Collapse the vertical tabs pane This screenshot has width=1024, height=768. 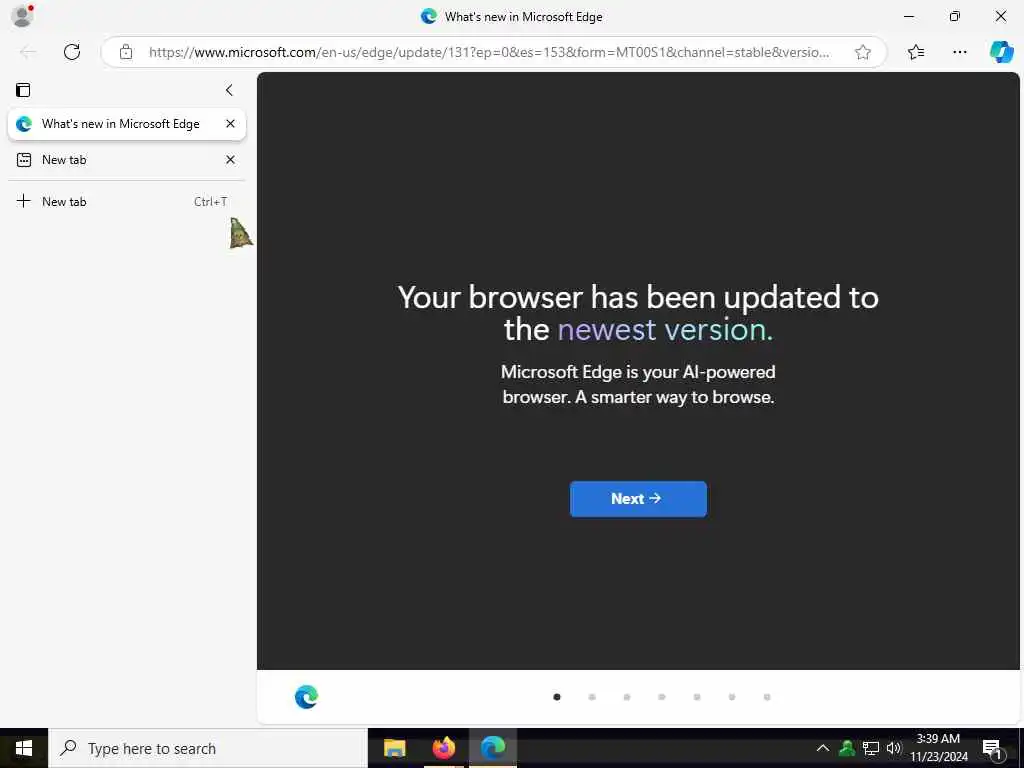pyautogui.click(x=229, y=90)
